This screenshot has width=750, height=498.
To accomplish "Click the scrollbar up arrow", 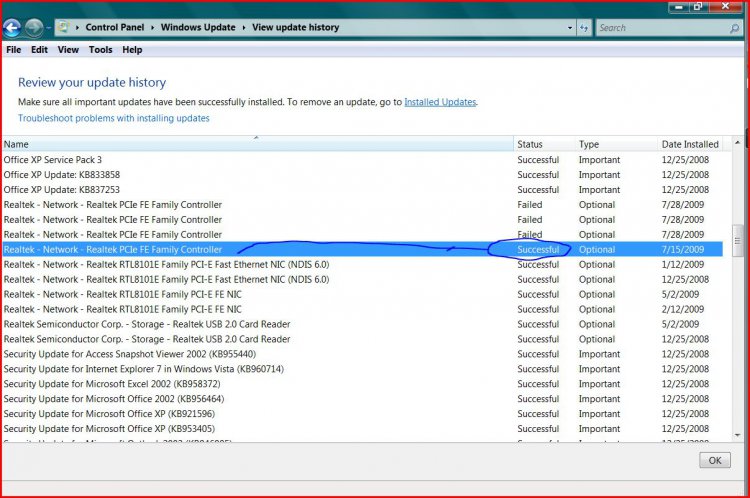I will tap(737, 143).
